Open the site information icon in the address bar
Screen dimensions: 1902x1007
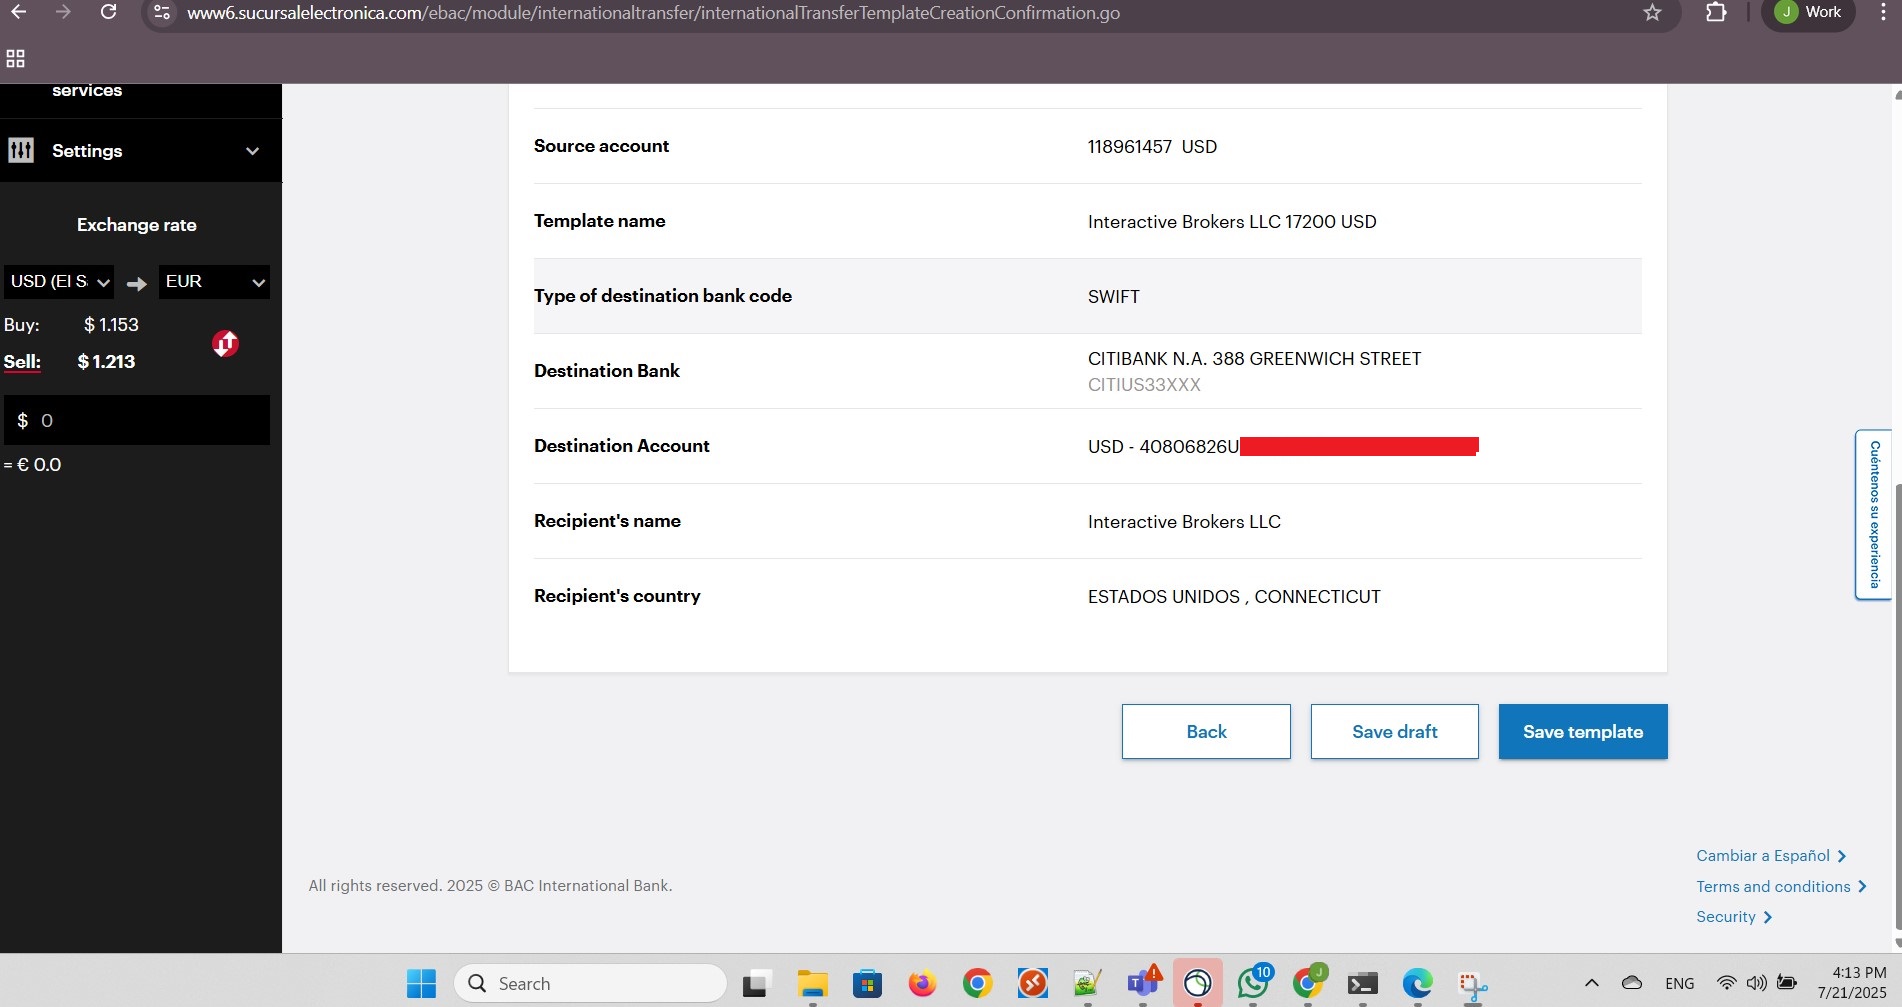point(161,13)
